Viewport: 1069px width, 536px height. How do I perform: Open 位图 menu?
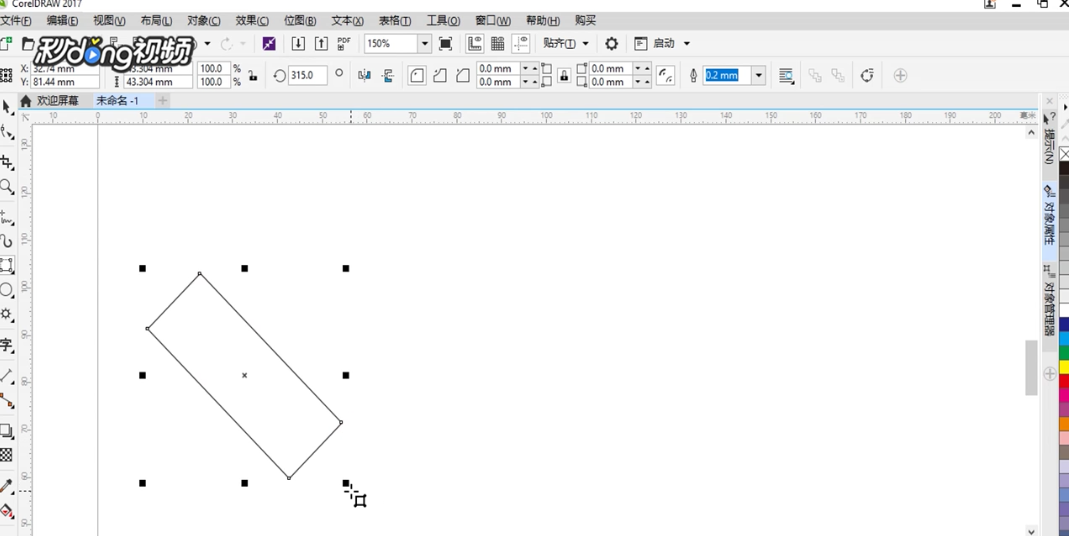pyautogui.click(x=299, y=20)
